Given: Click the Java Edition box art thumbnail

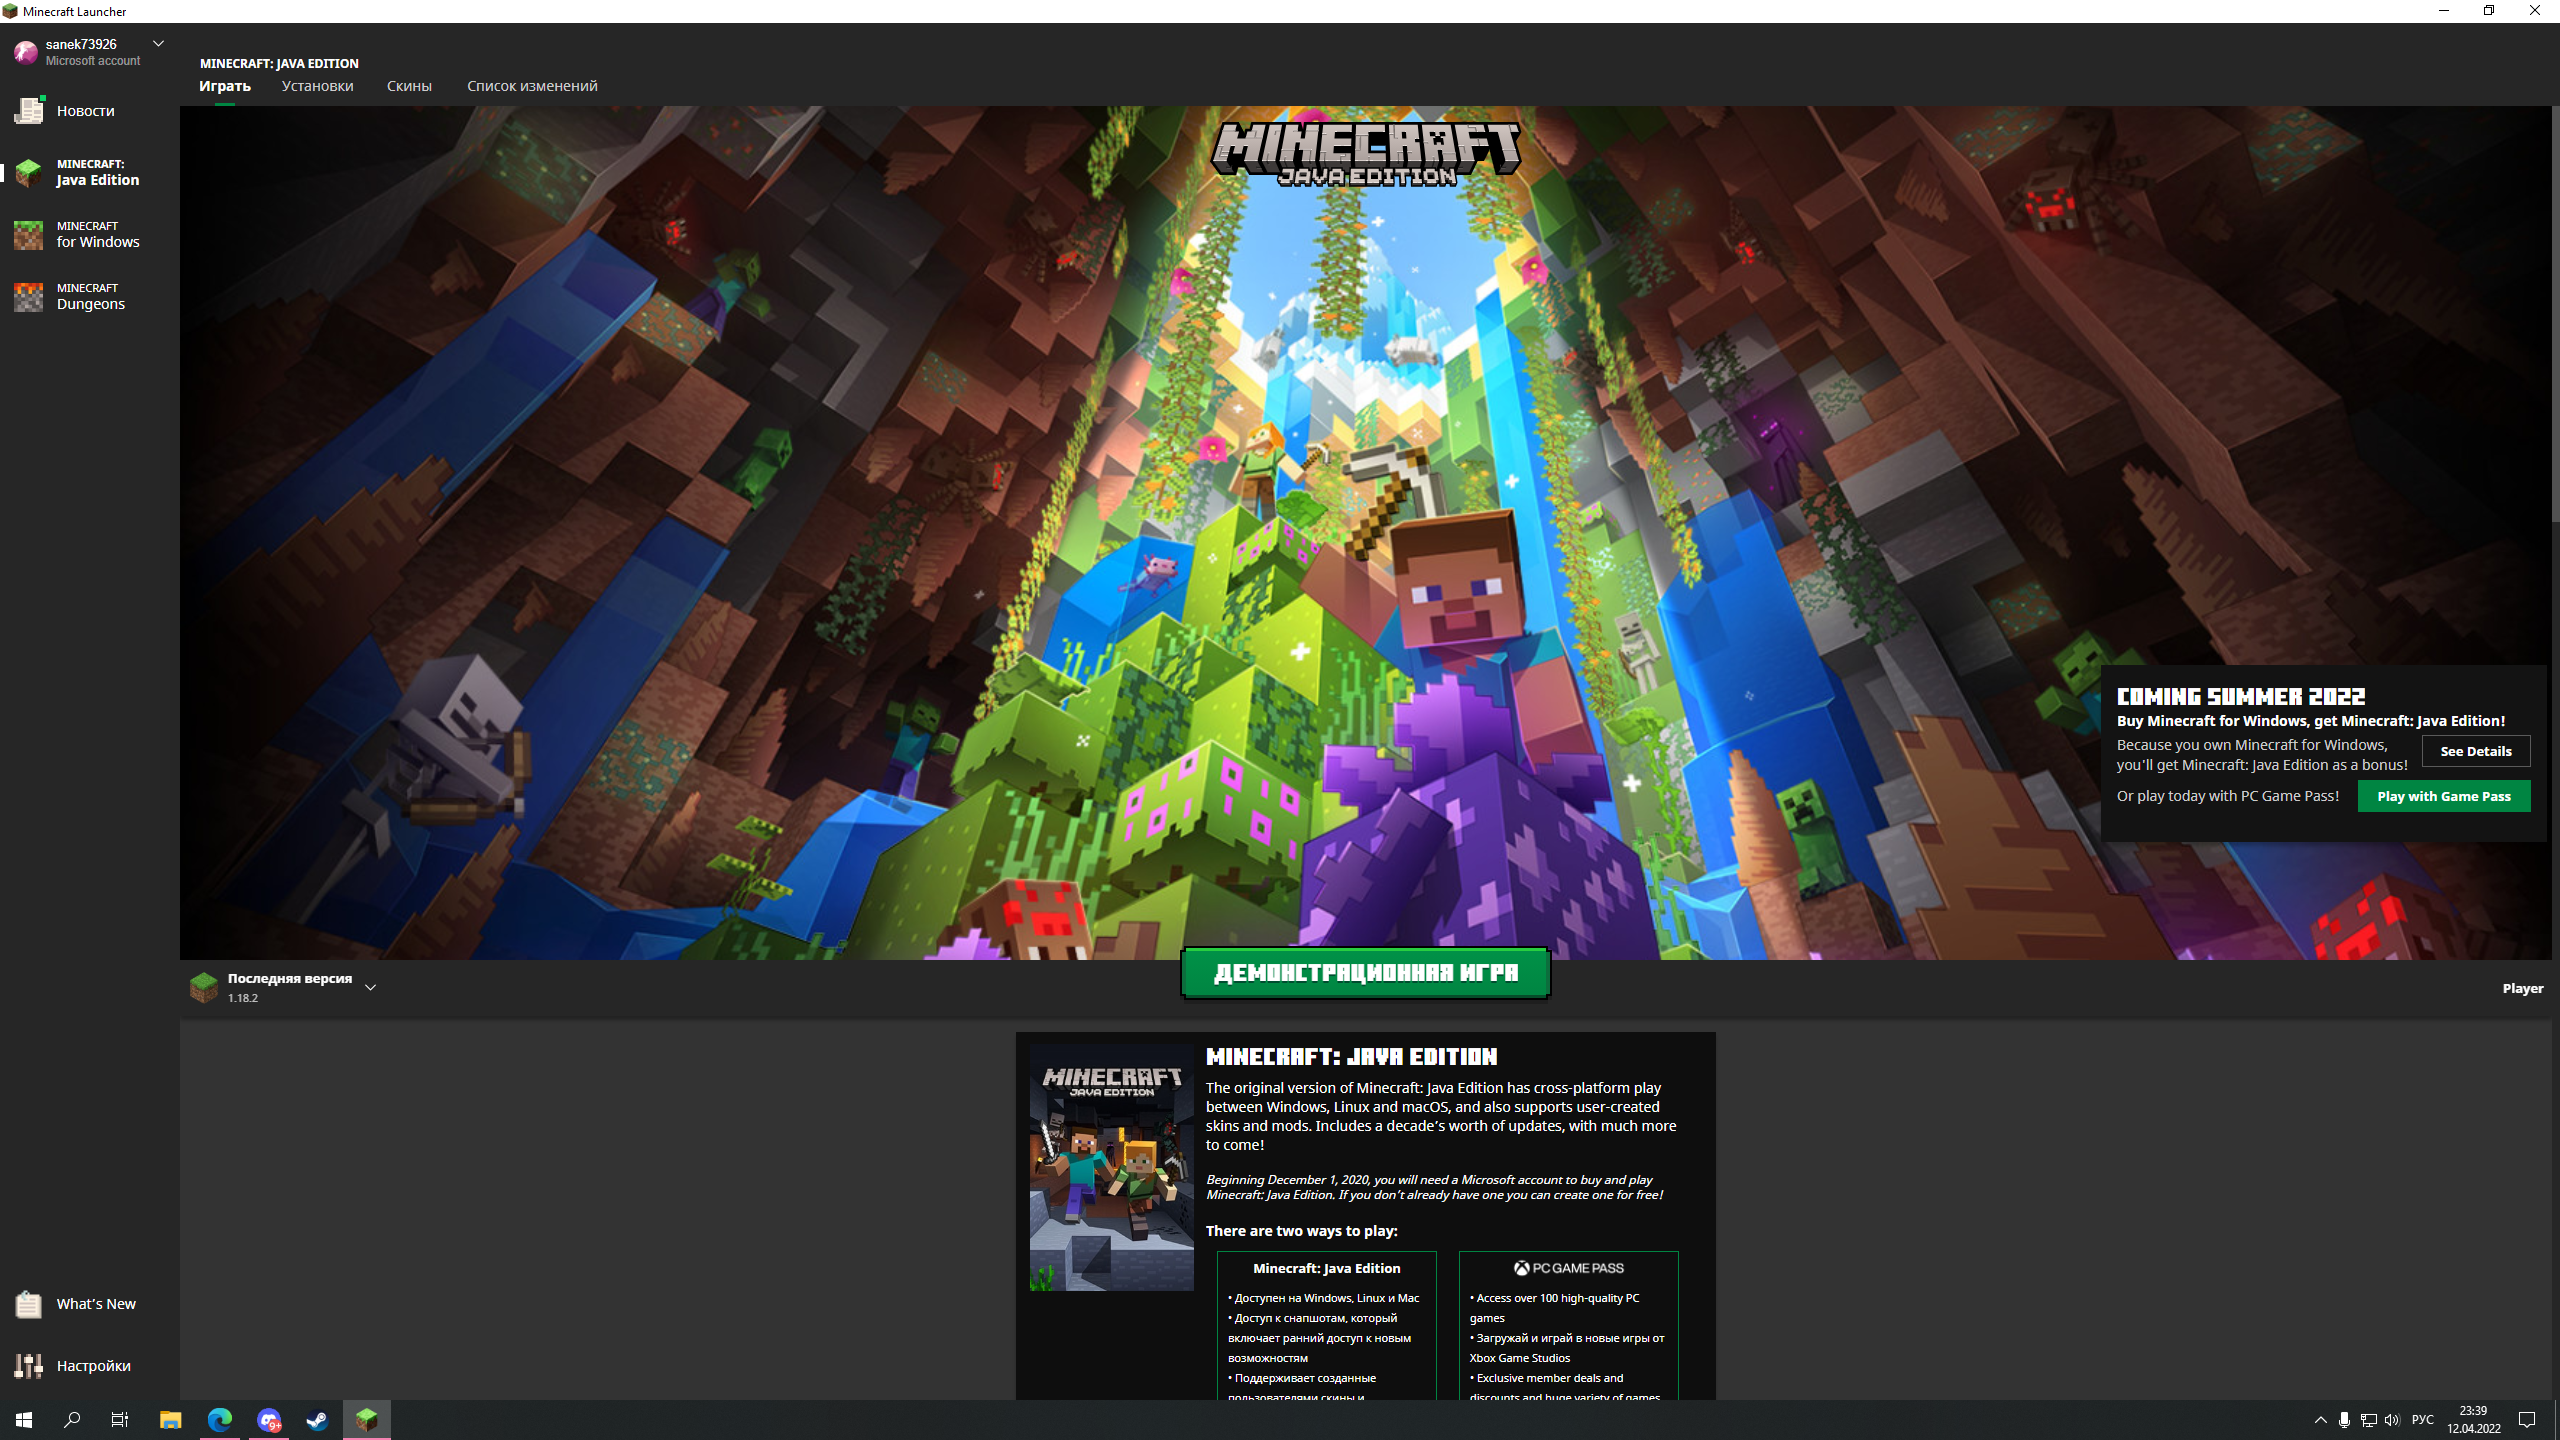Looking at the screenshot, I should point(1111,1168).
